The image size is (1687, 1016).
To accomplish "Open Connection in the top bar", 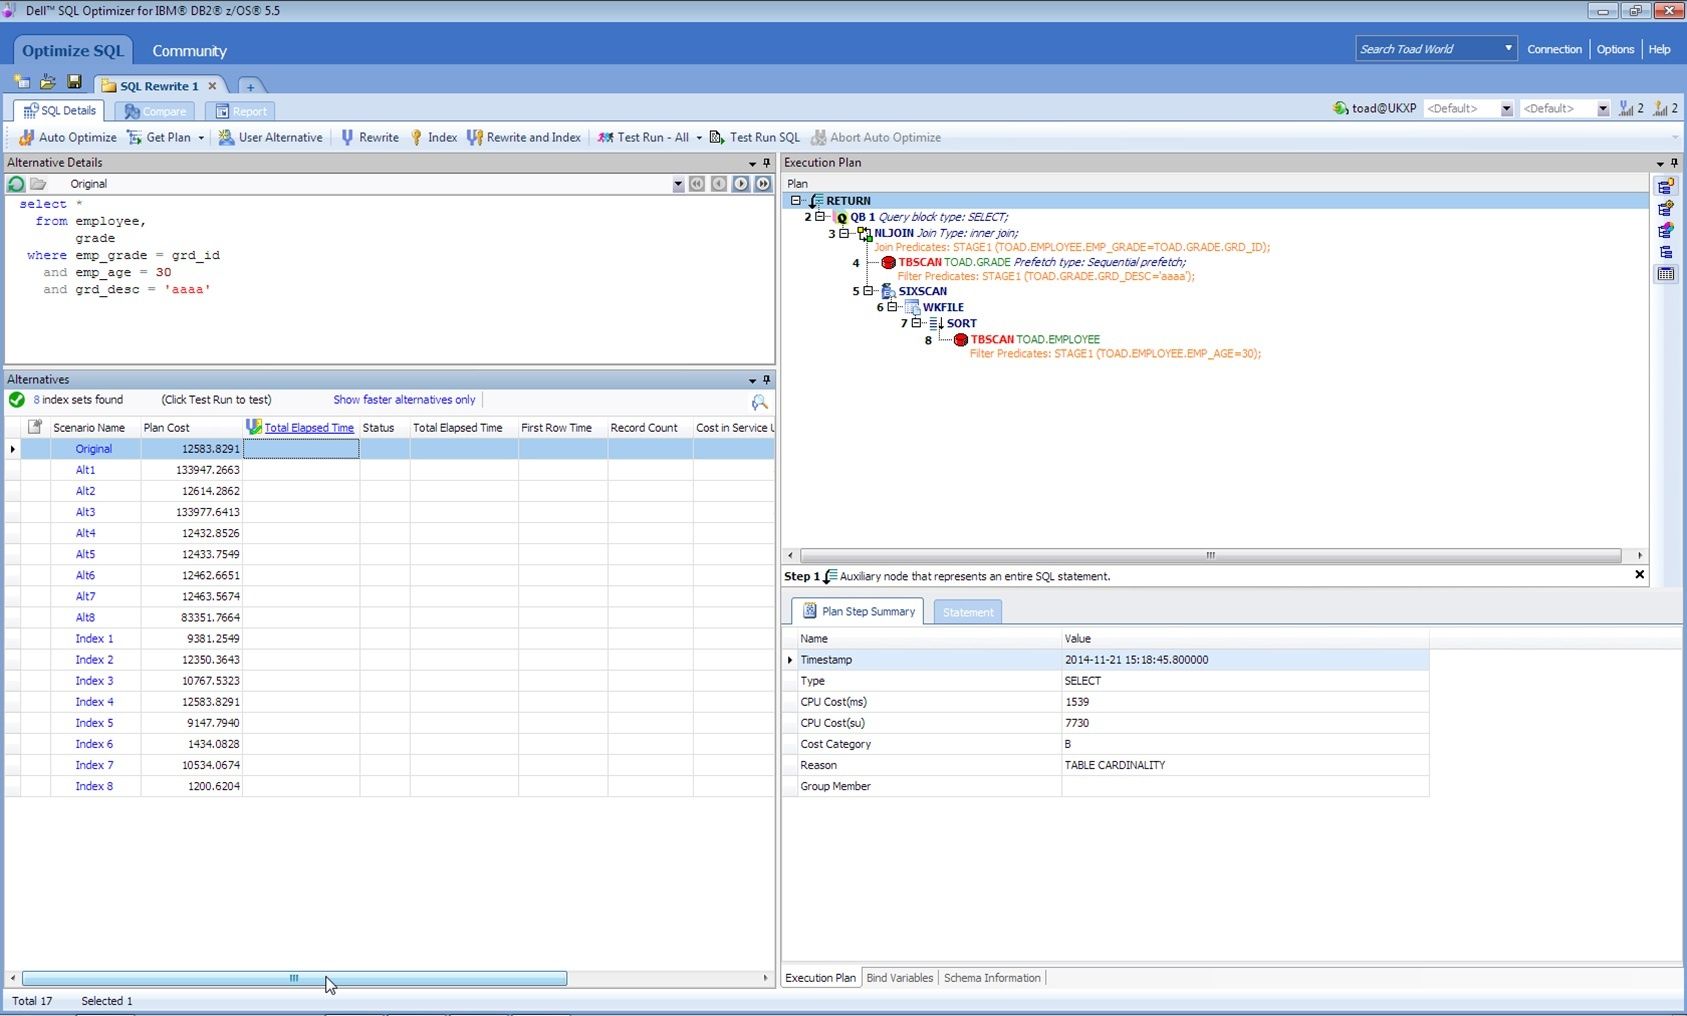I will click(1554, 49).
